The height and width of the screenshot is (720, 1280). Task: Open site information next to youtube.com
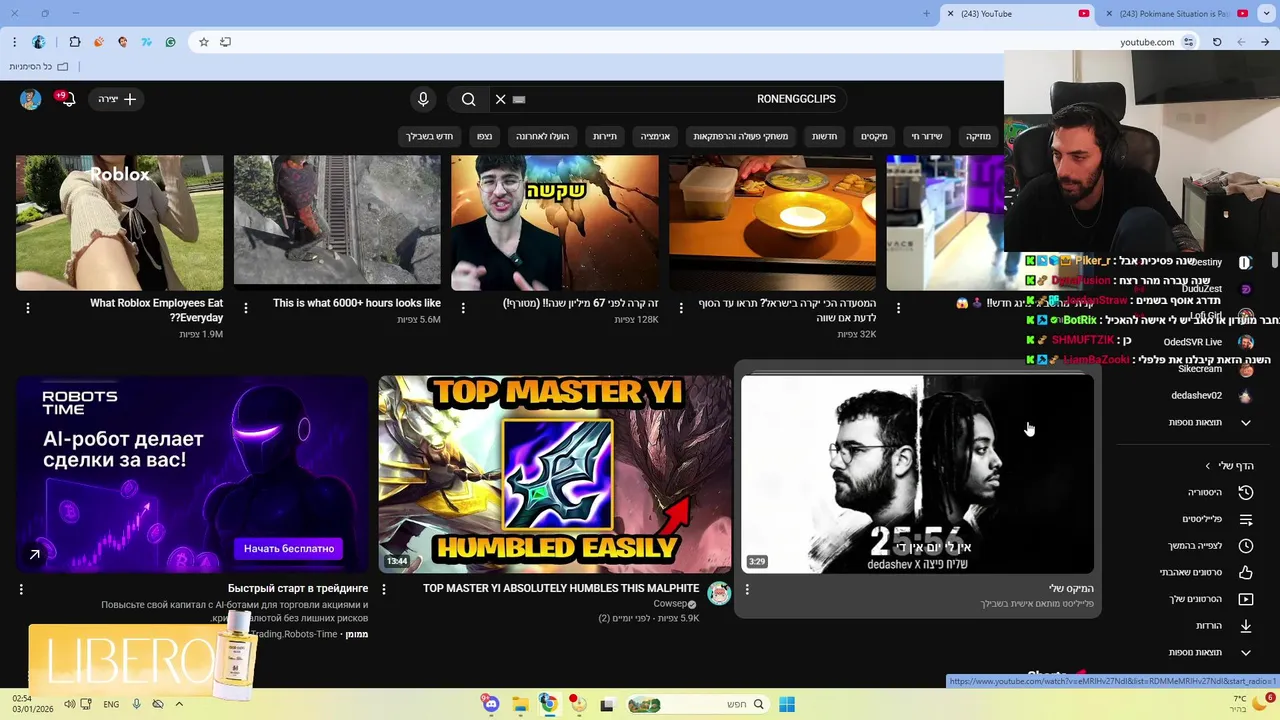tap(1189, 42)
